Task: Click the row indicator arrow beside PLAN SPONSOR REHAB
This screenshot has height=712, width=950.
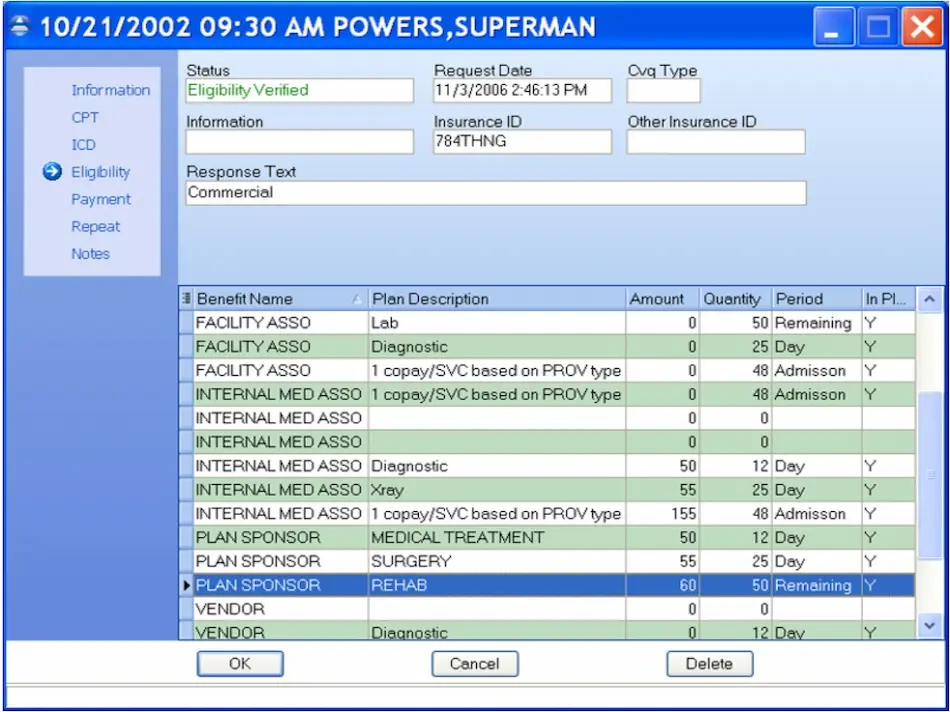Action: (x=188, y=585)
